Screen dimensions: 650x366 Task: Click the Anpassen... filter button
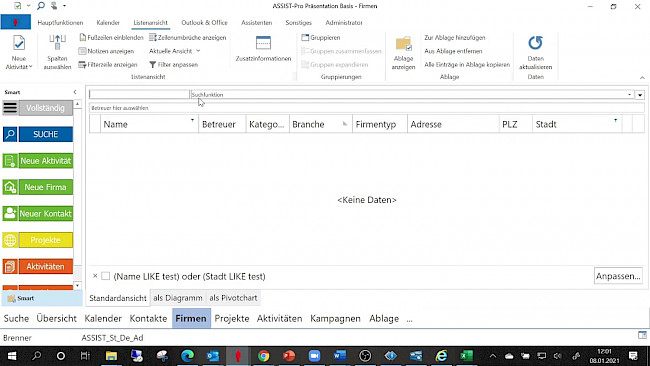click(618, 276)
